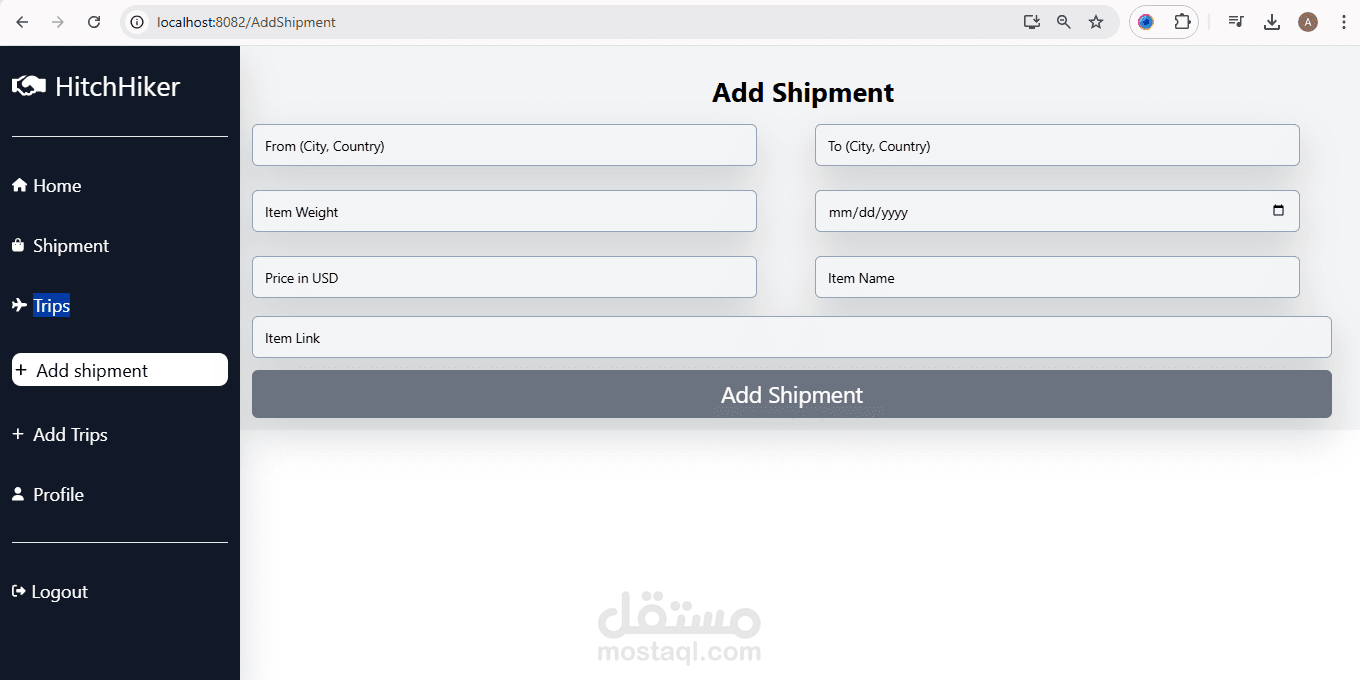Go to Home in the sidebar

56,186
